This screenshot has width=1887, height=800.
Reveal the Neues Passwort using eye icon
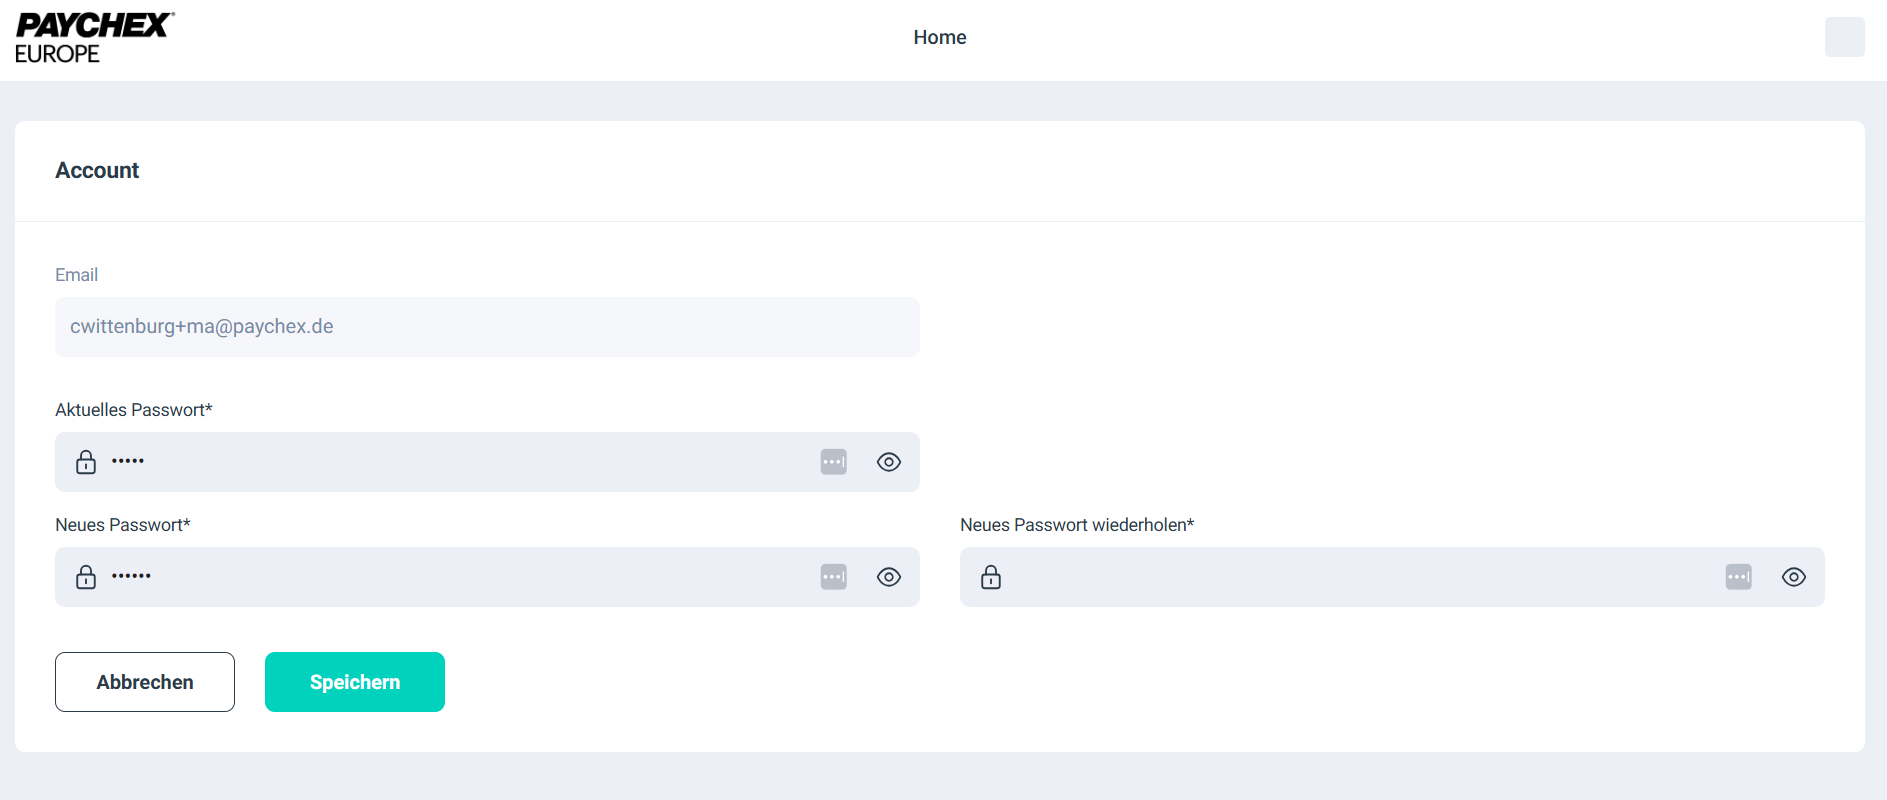(x=889, y=577)
